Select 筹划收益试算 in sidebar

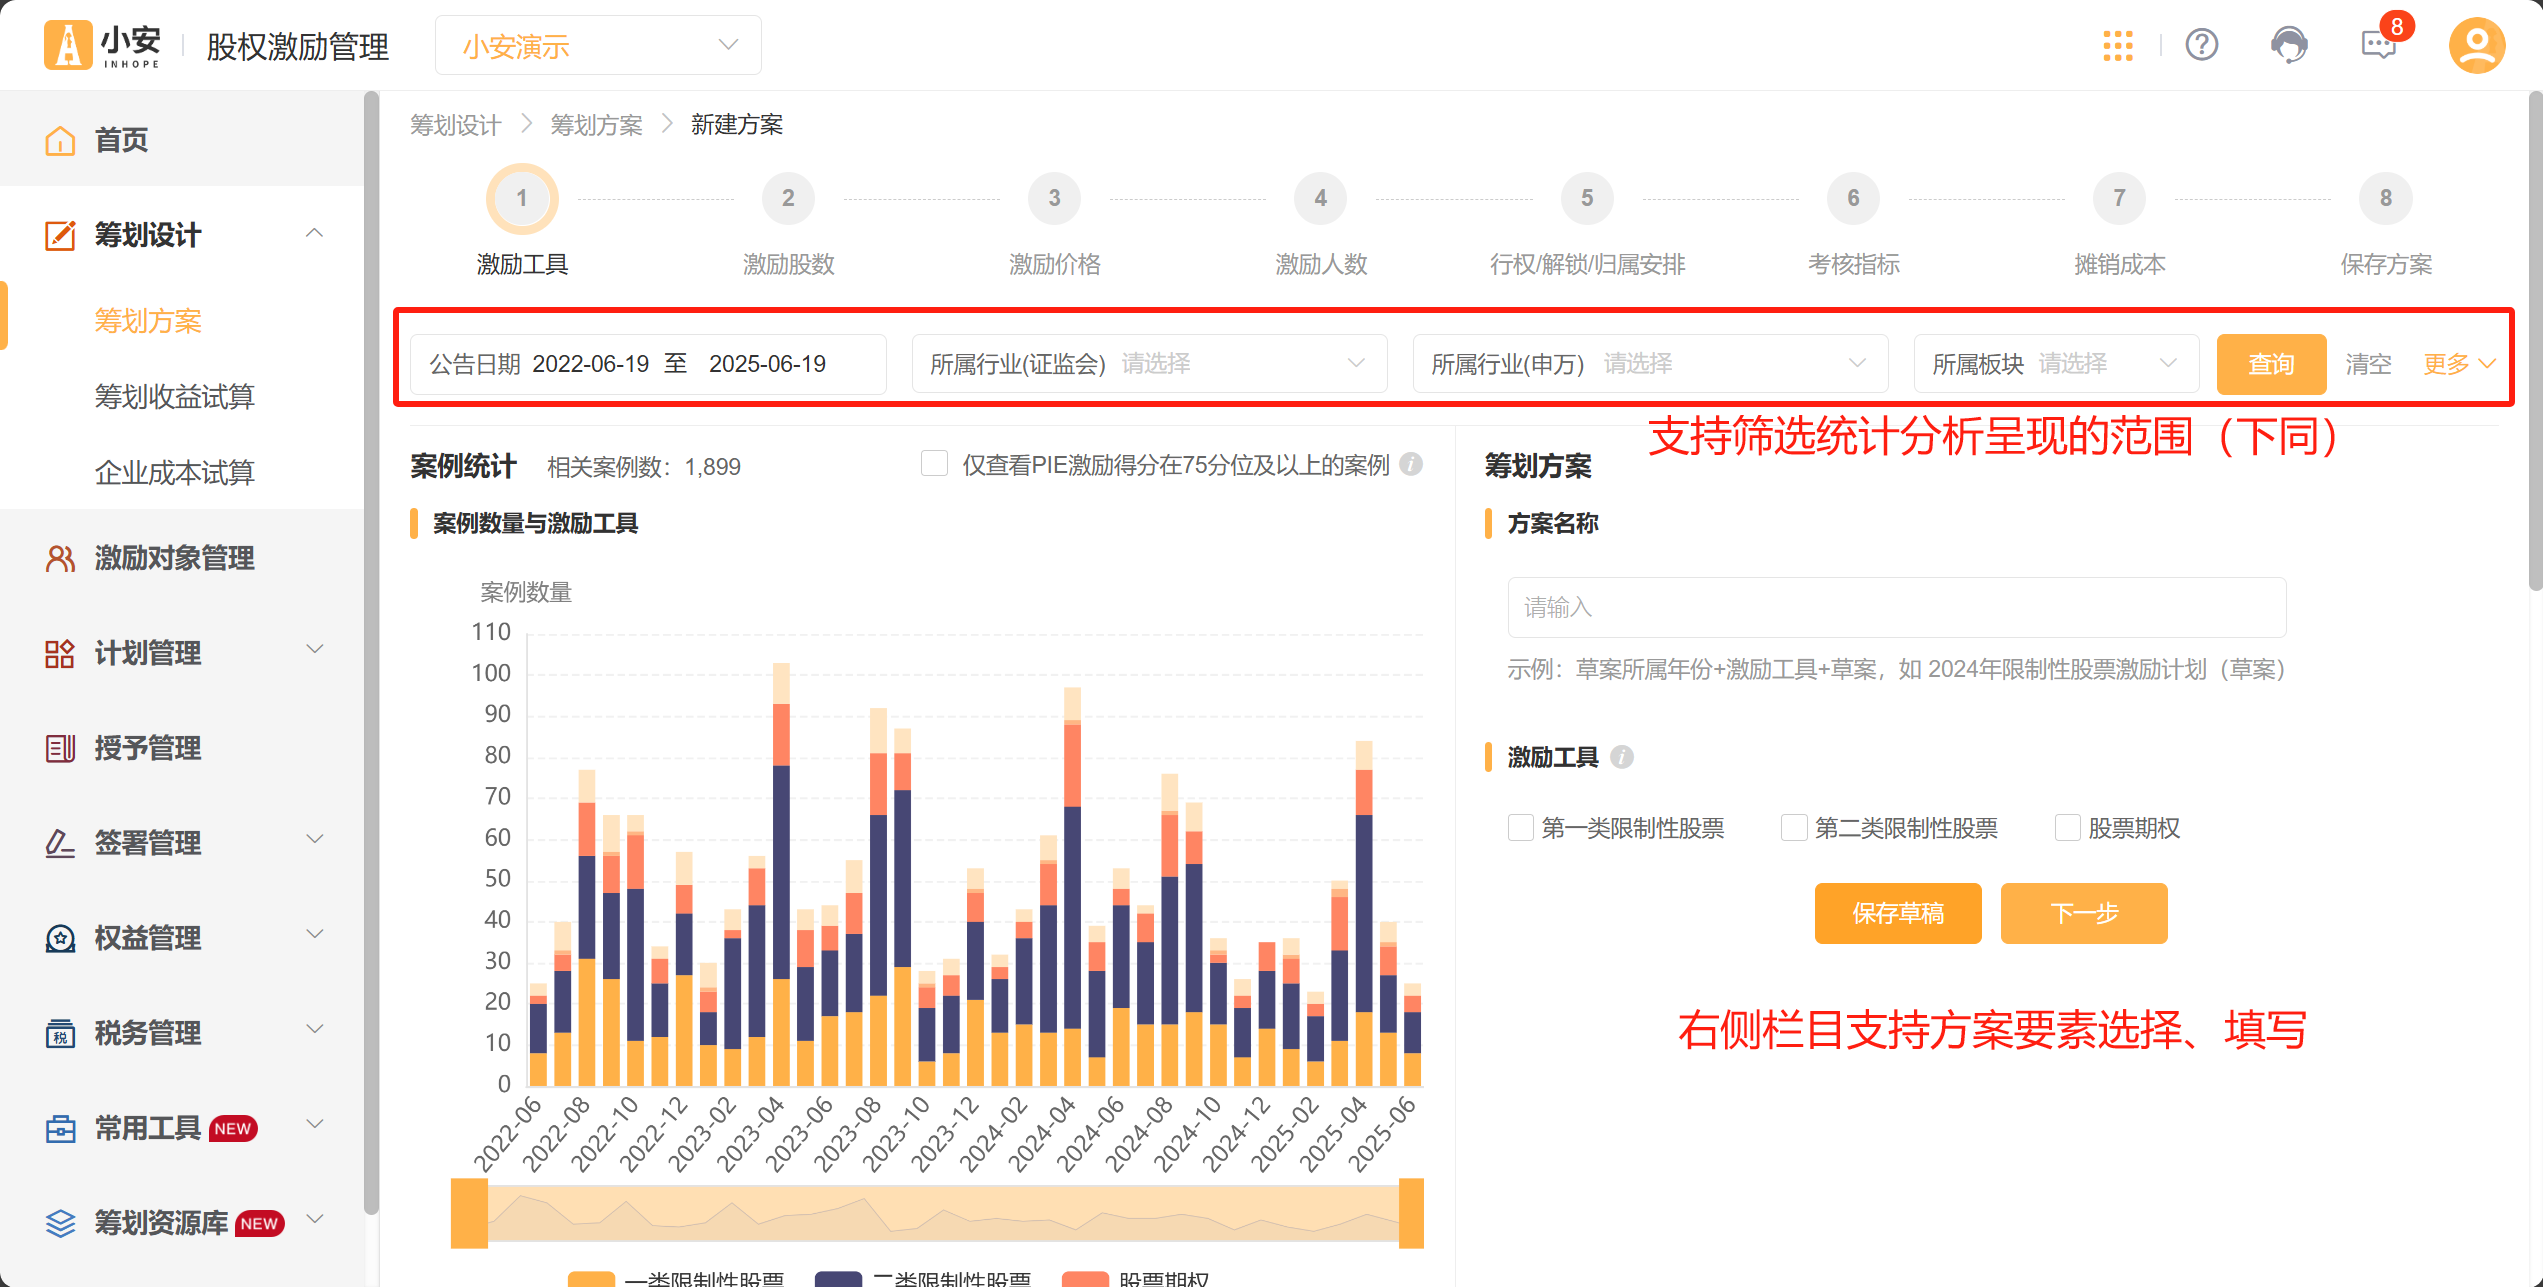[175, 397]
